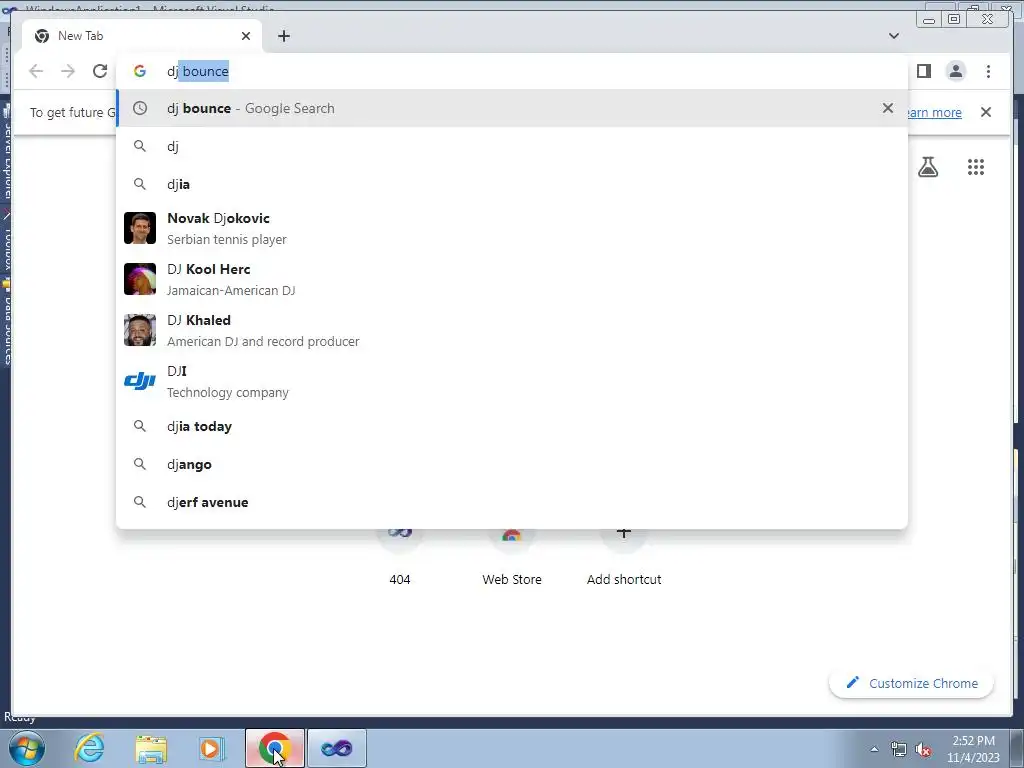The height and width of the screenshot is (768, 1024).
Task: Choose the django suggestion
Action: [512, 464]
